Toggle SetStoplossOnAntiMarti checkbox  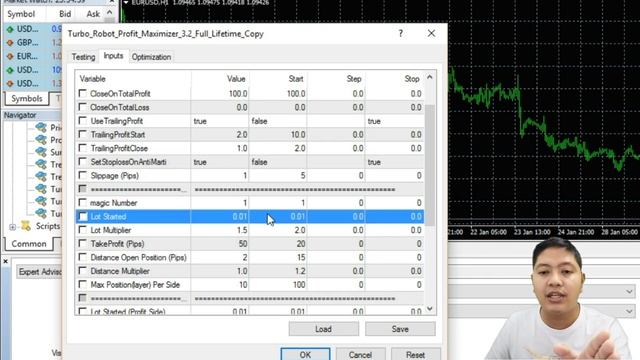[x=82, y=162]
